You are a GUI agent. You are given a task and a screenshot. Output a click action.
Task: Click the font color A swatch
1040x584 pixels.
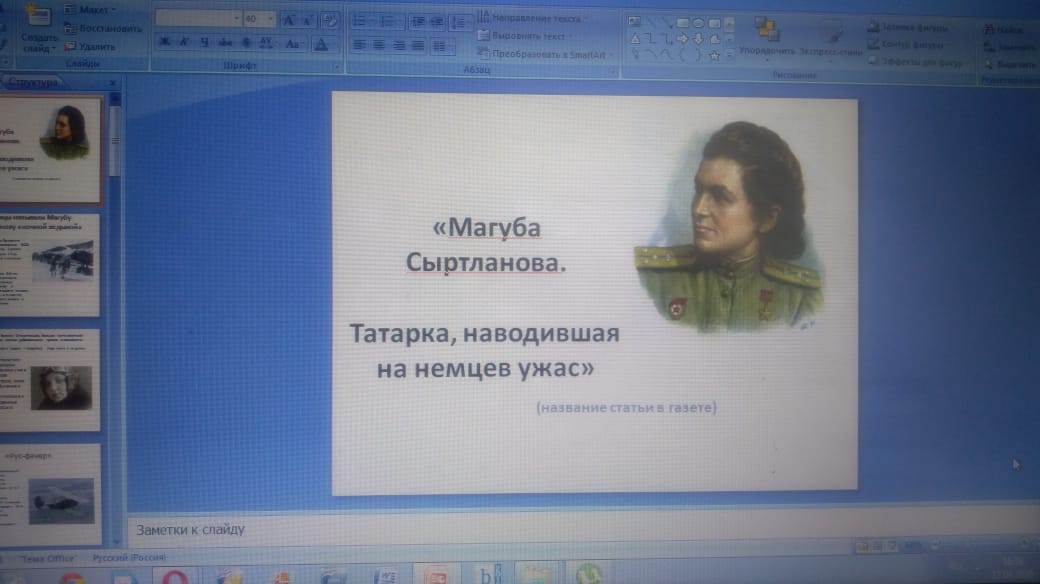[x=321, y=45]
